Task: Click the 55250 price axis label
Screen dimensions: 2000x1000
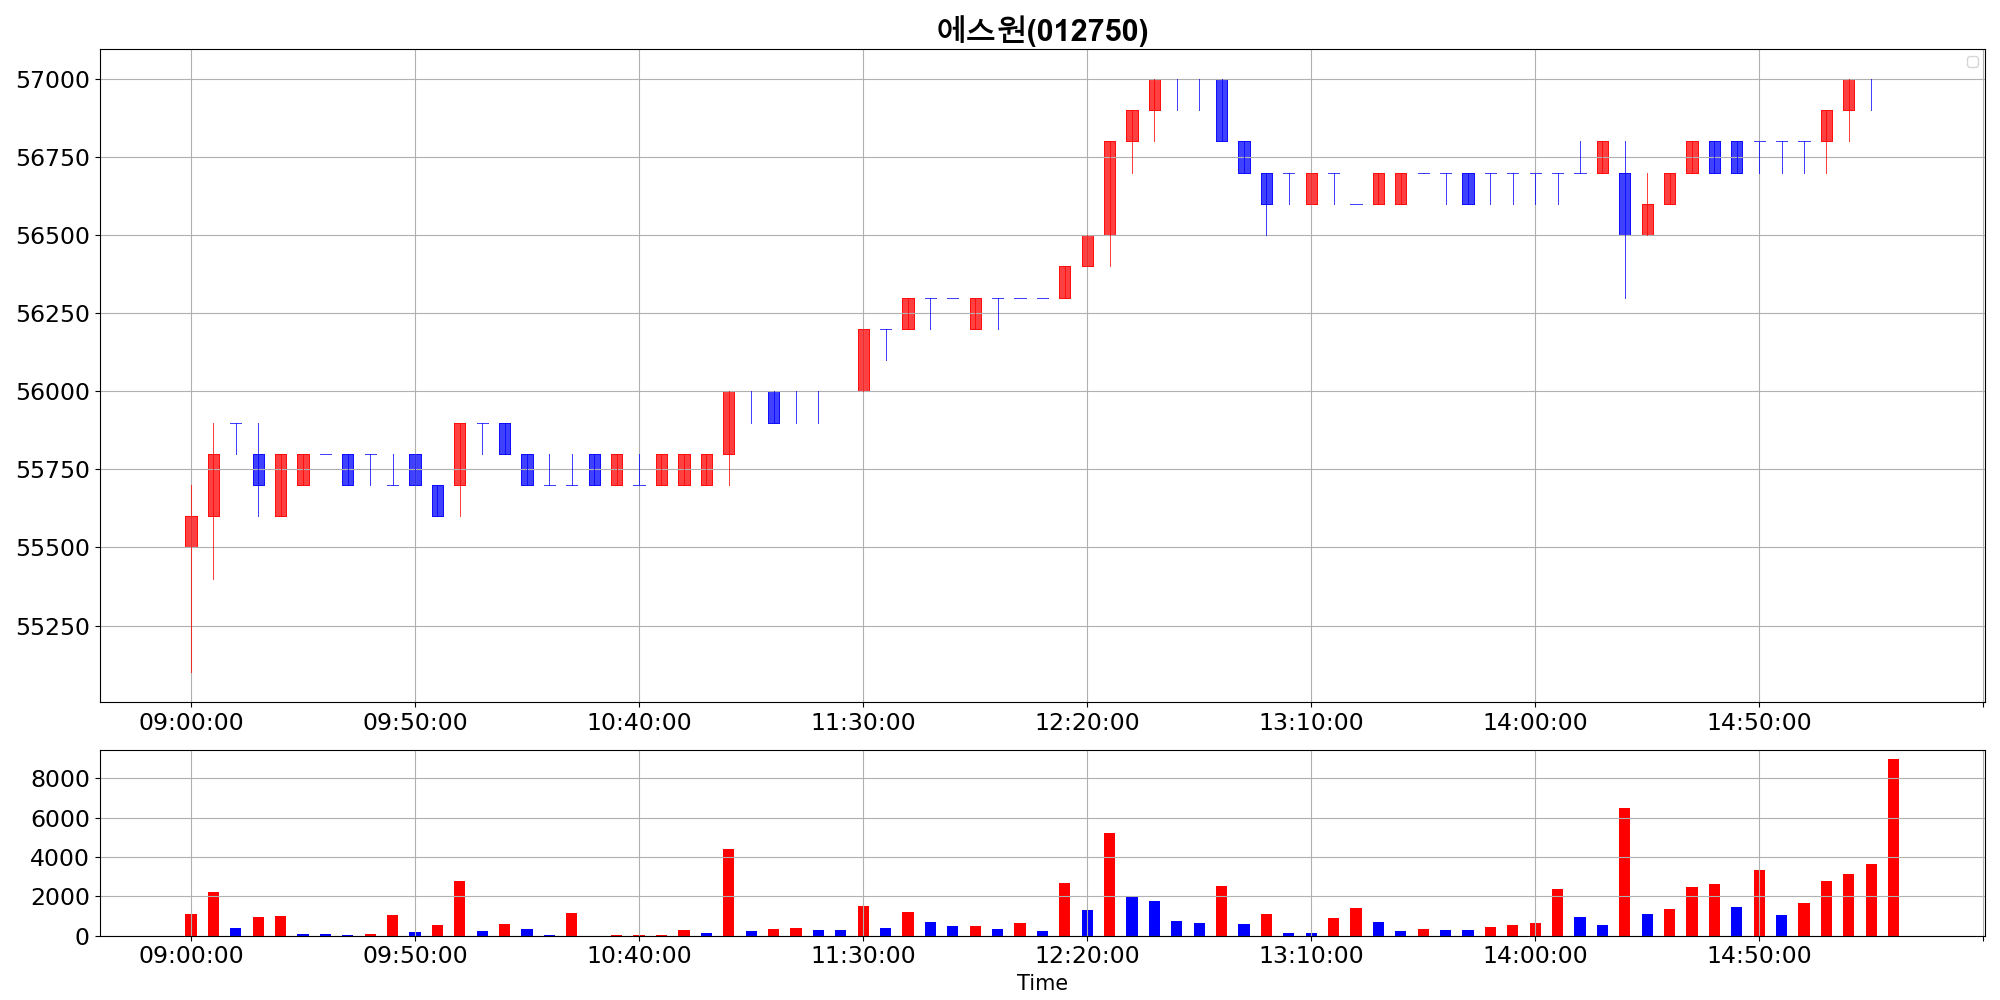Action: click(x=53, y=627)
